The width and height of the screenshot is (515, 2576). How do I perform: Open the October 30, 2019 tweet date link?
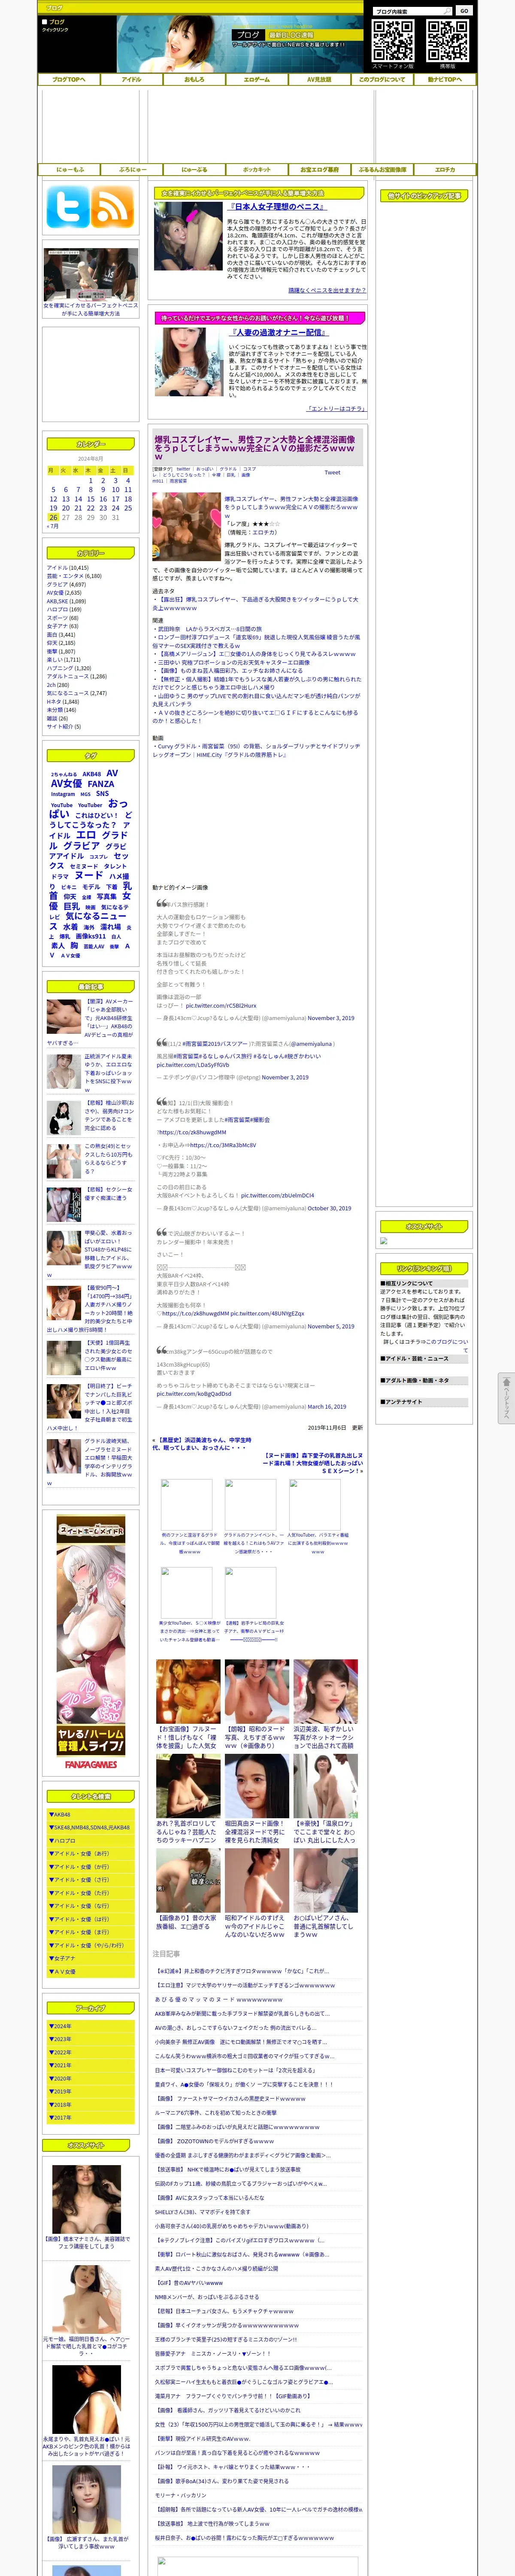329,1208
